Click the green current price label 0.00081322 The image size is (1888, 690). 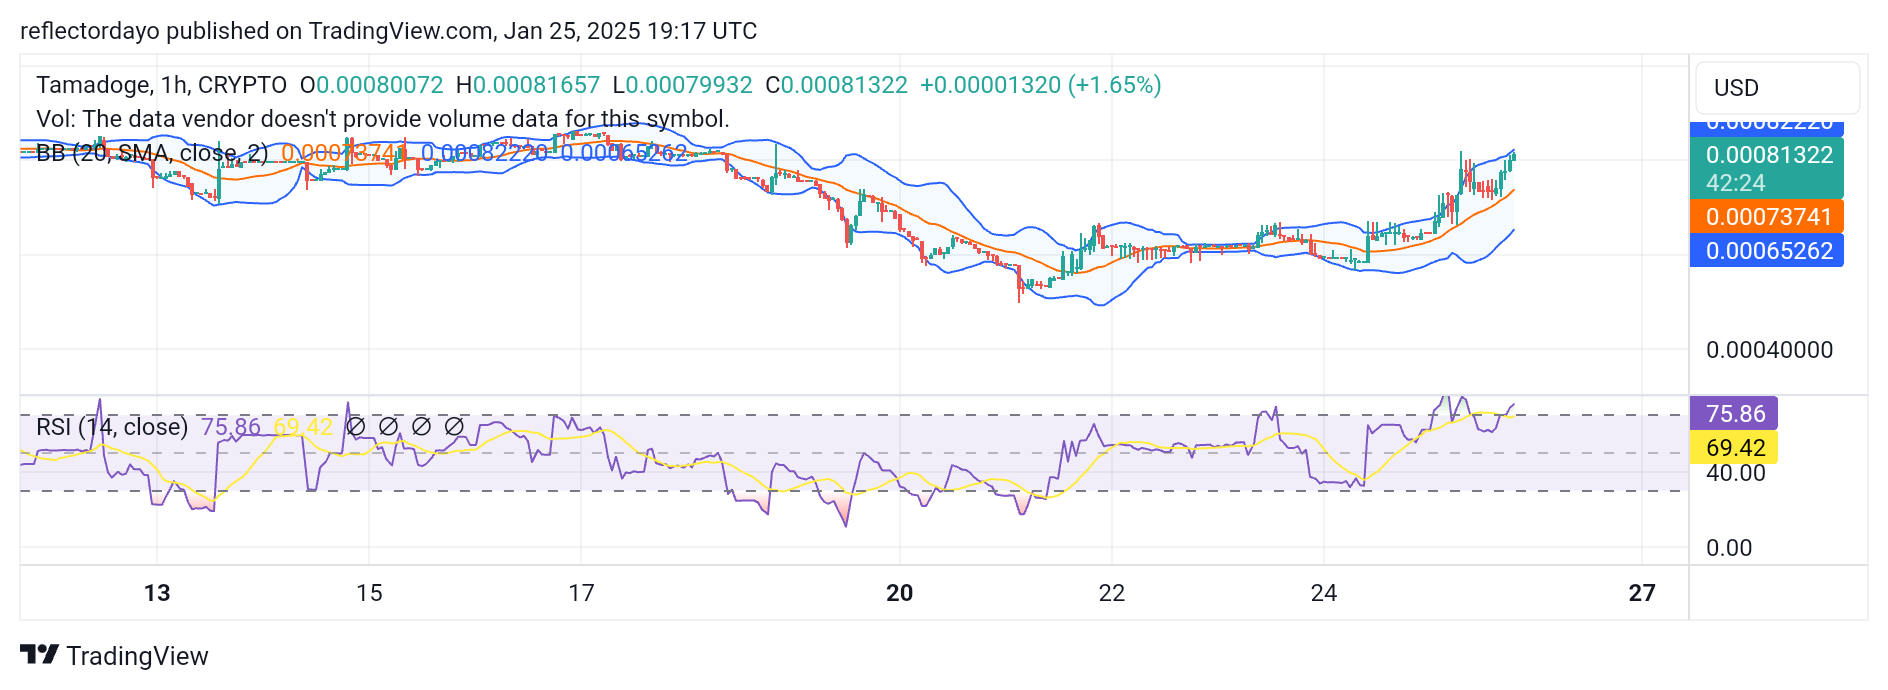tap(1769, 155)
